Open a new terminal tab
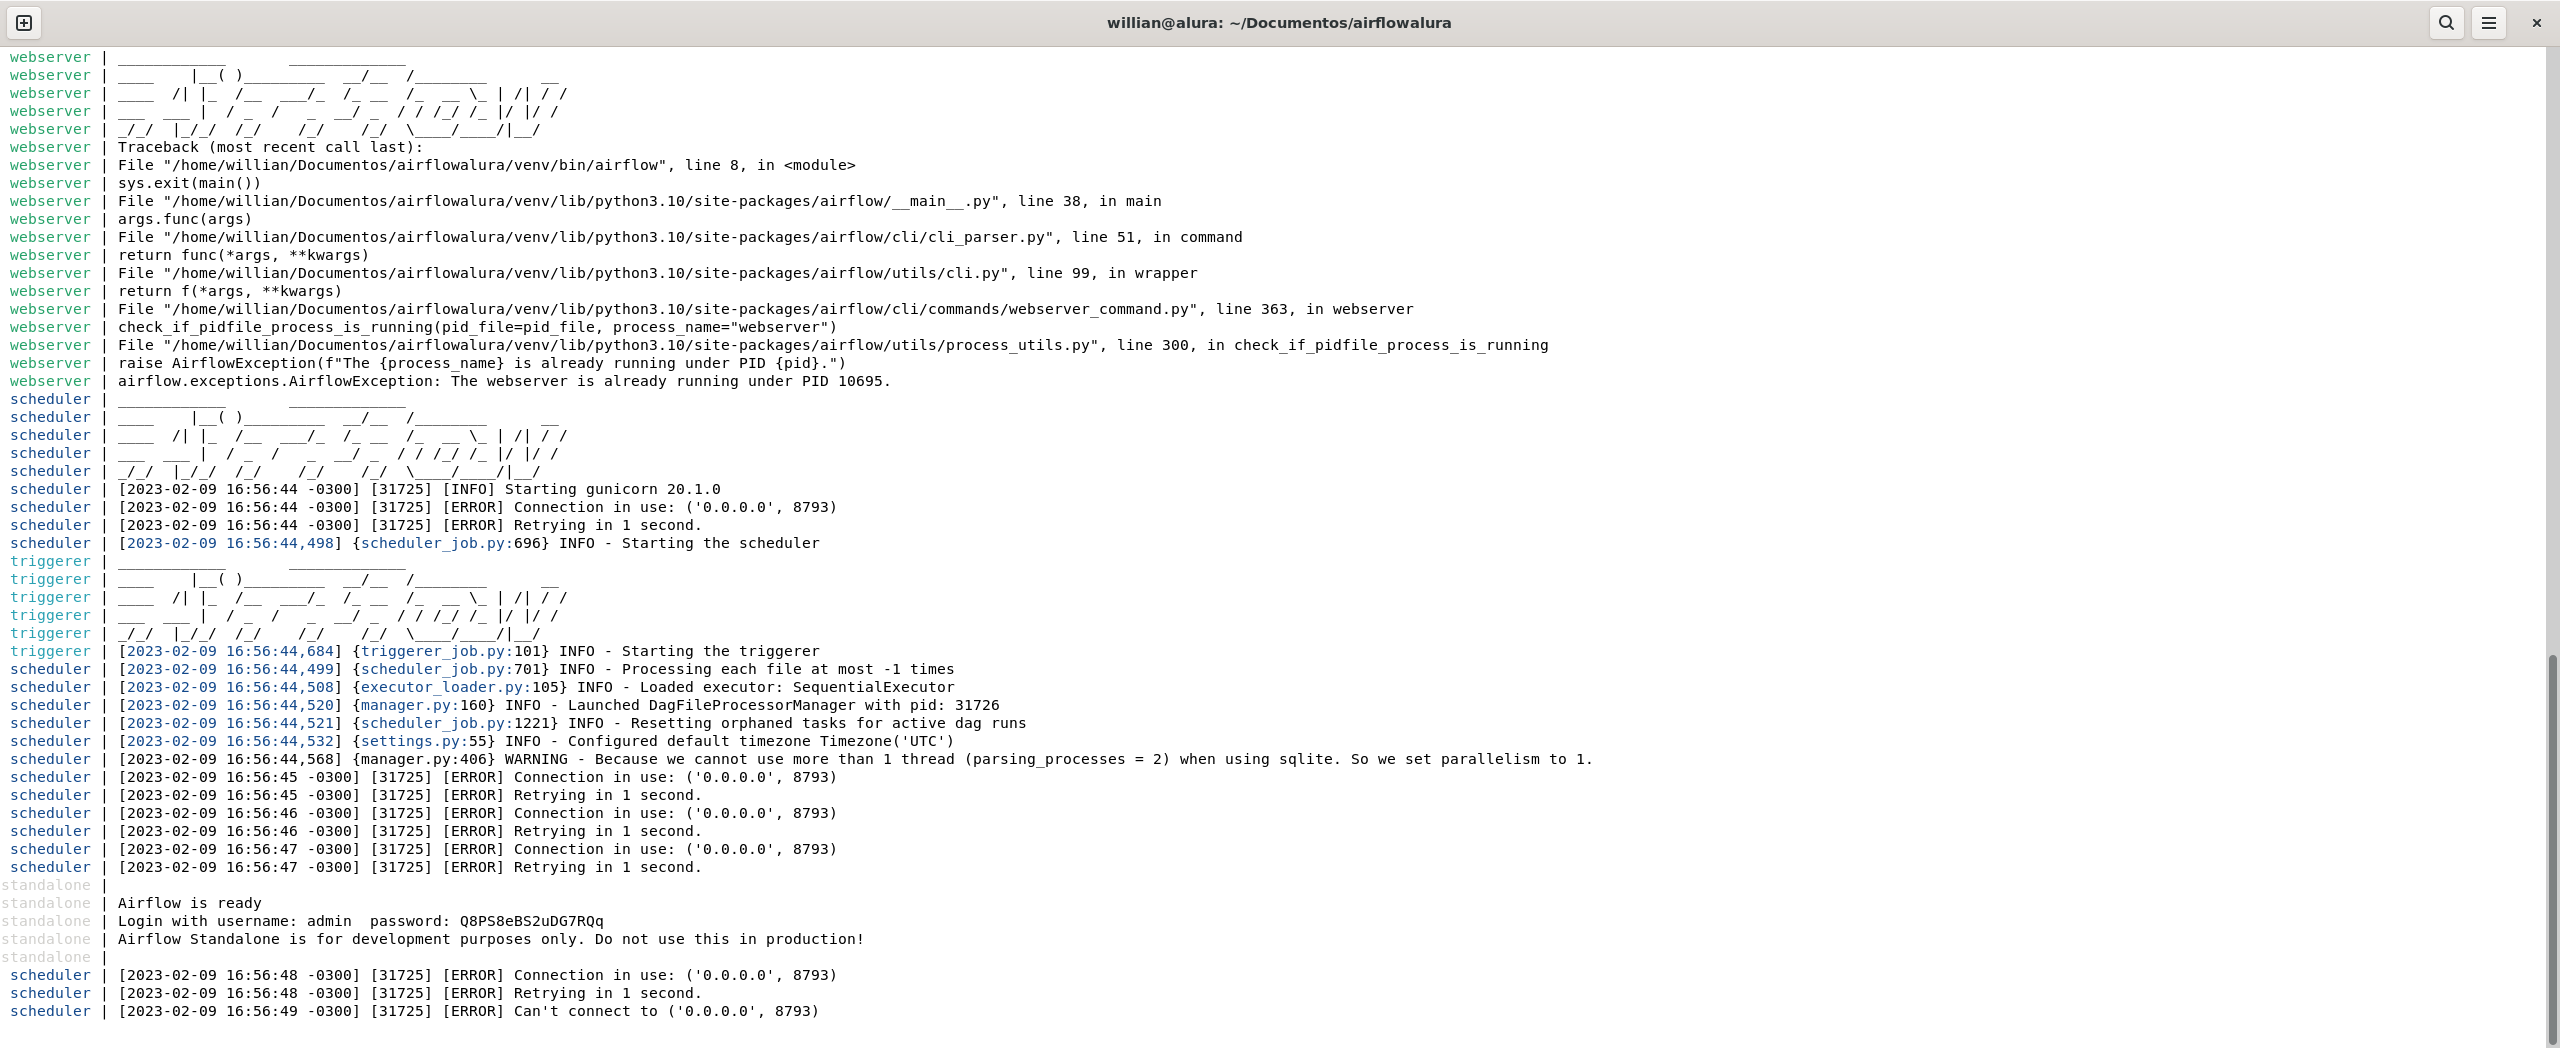Image resolution: width=2560 pixels, height=1048 pixels. tap(24, 23)
